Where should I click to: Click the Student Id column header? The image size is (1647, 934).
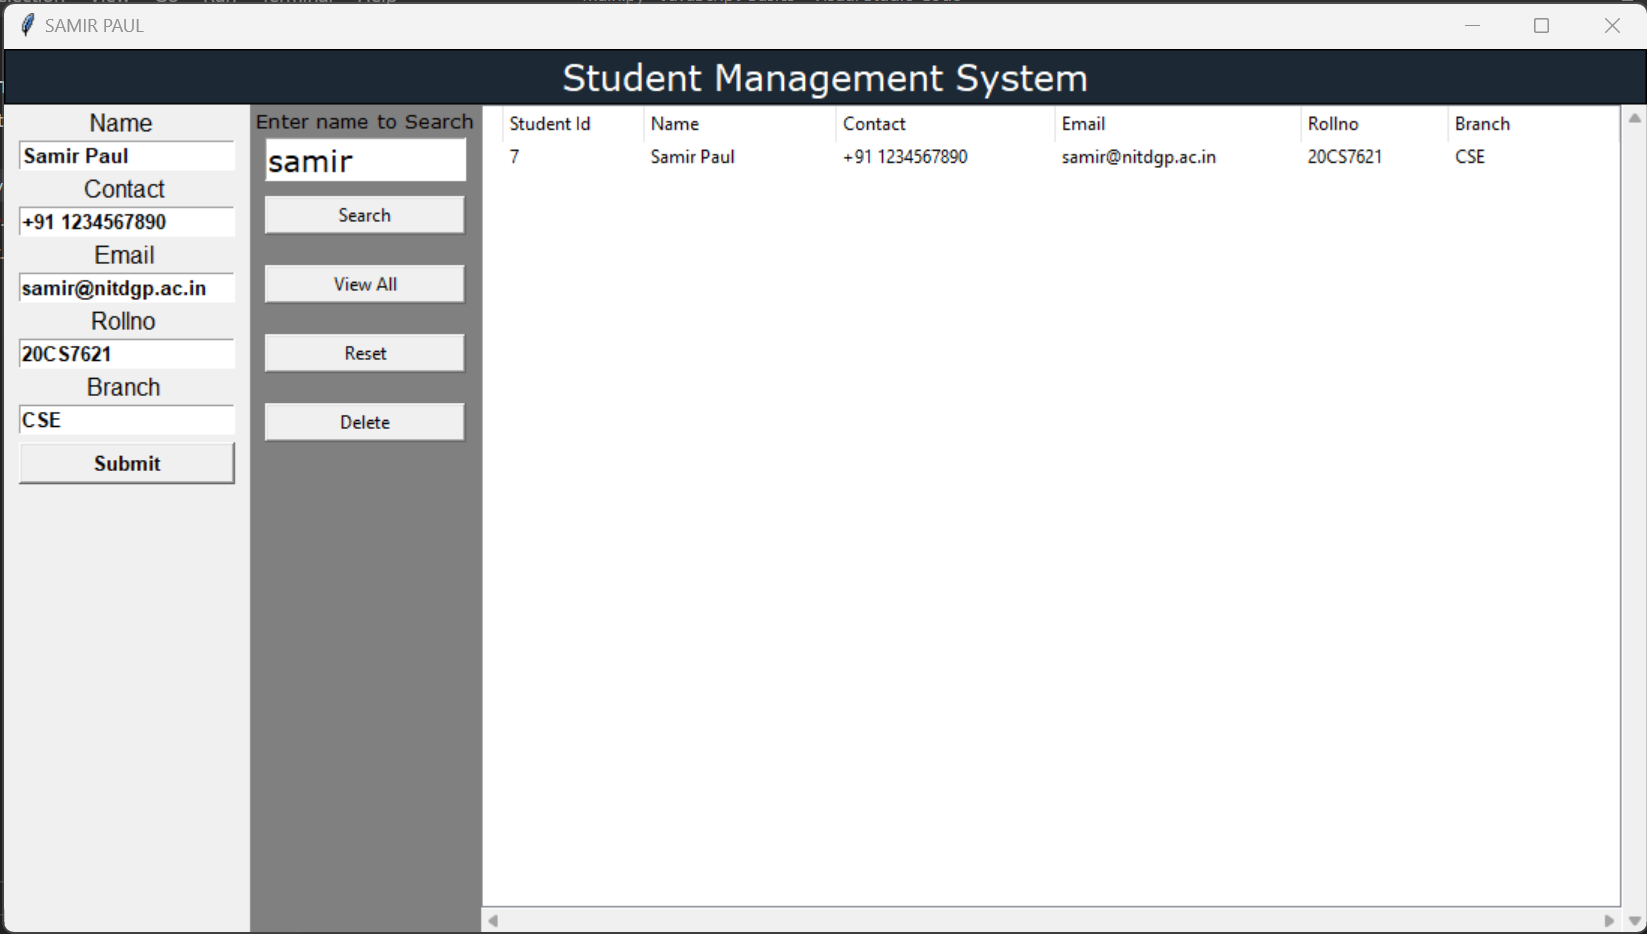[x=550, y=123]
